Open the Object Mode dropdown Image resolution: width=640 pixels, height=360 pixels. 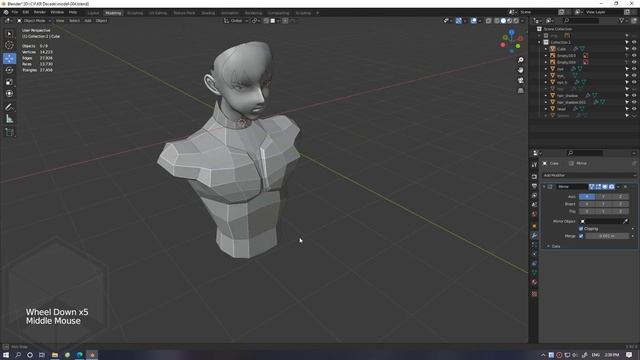point(34,20)
